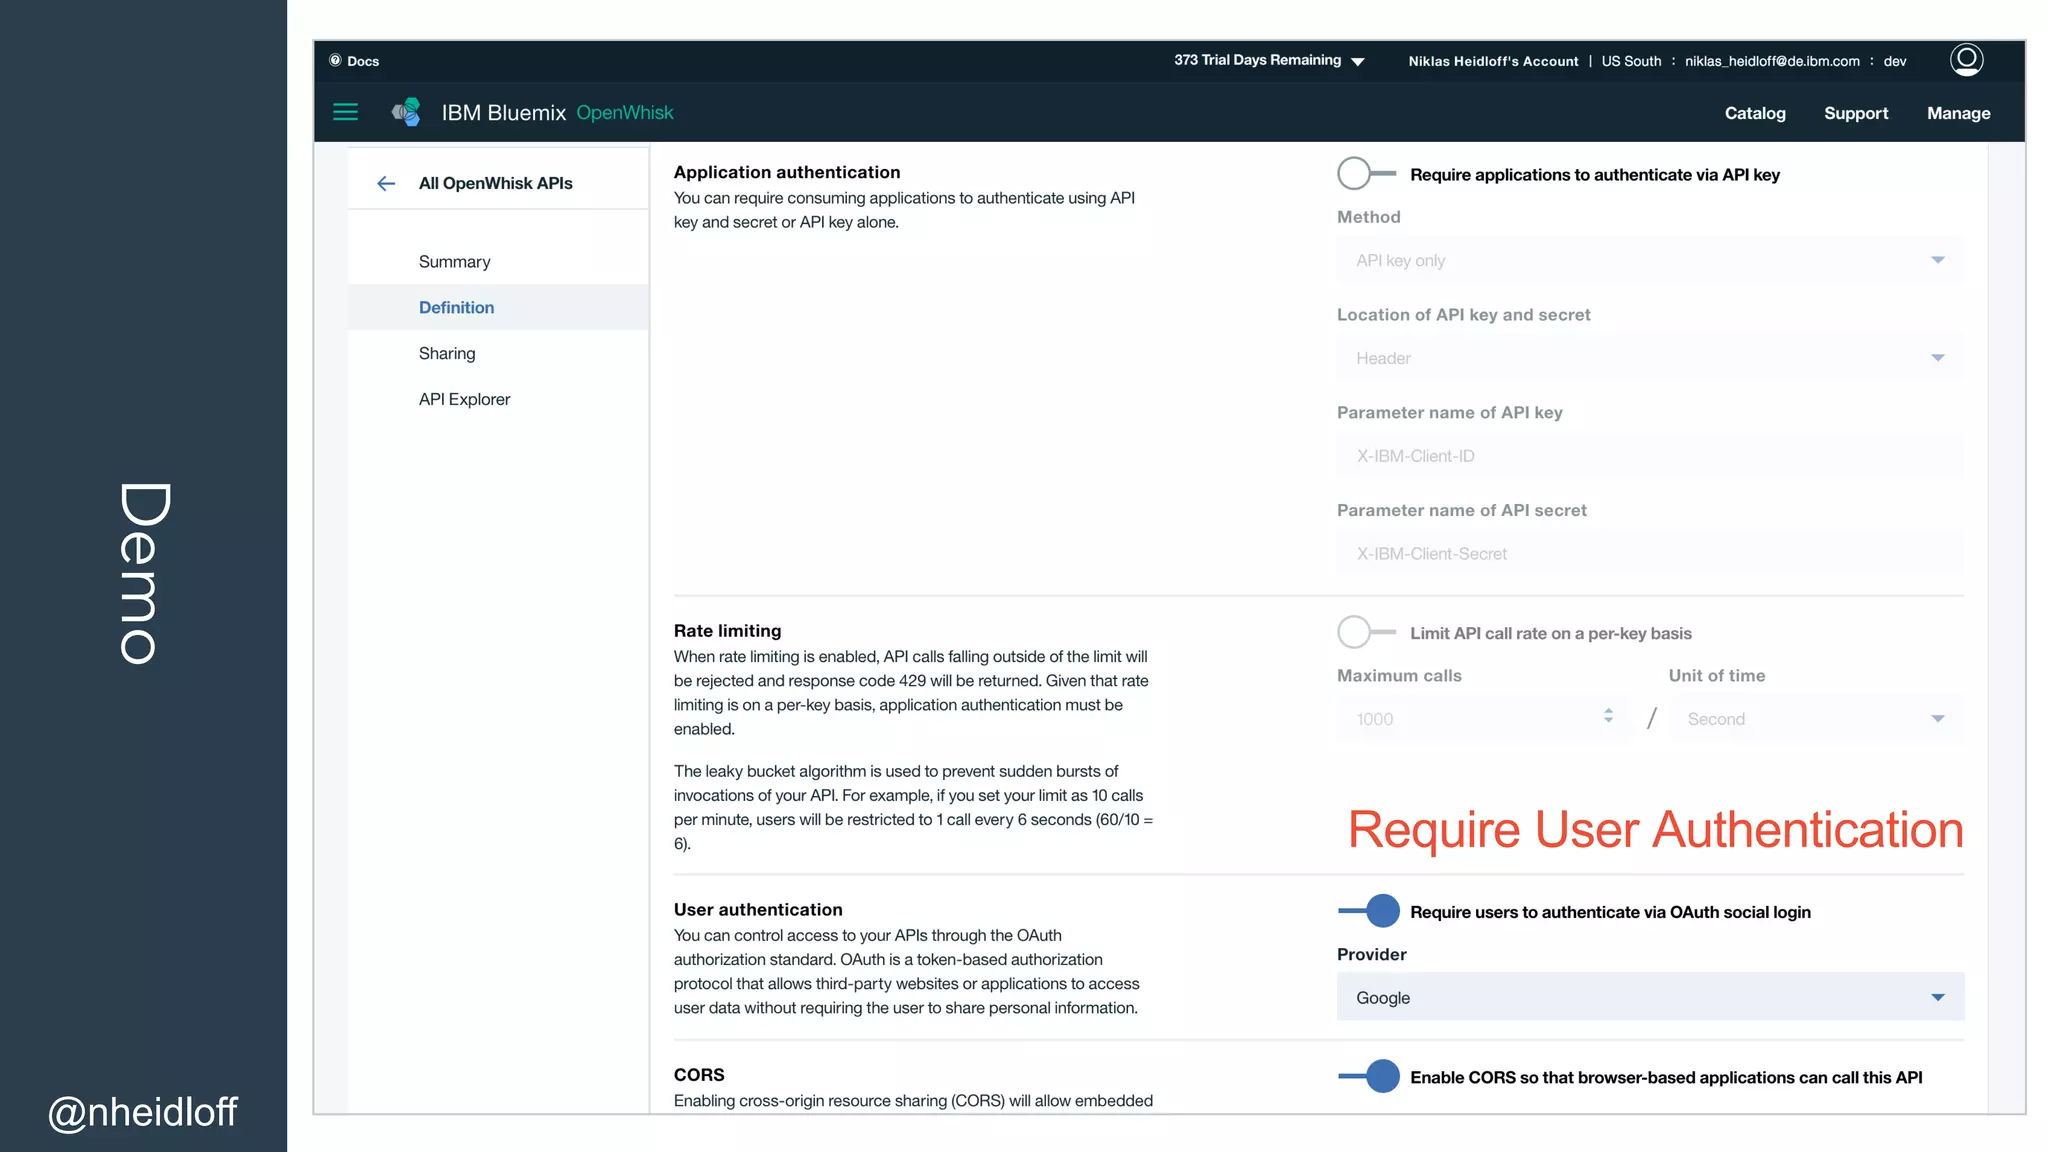Open the Method dropdown API key only
This screenshot has width=2048, height=1152.
point(1650,260)
